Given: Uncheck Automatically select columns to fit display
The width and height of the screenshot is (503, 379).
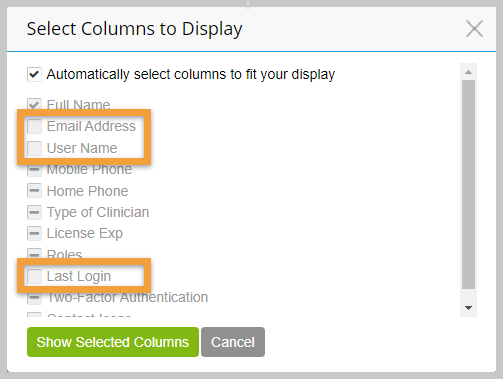Looking at the screenshot, I should point(34,74).
